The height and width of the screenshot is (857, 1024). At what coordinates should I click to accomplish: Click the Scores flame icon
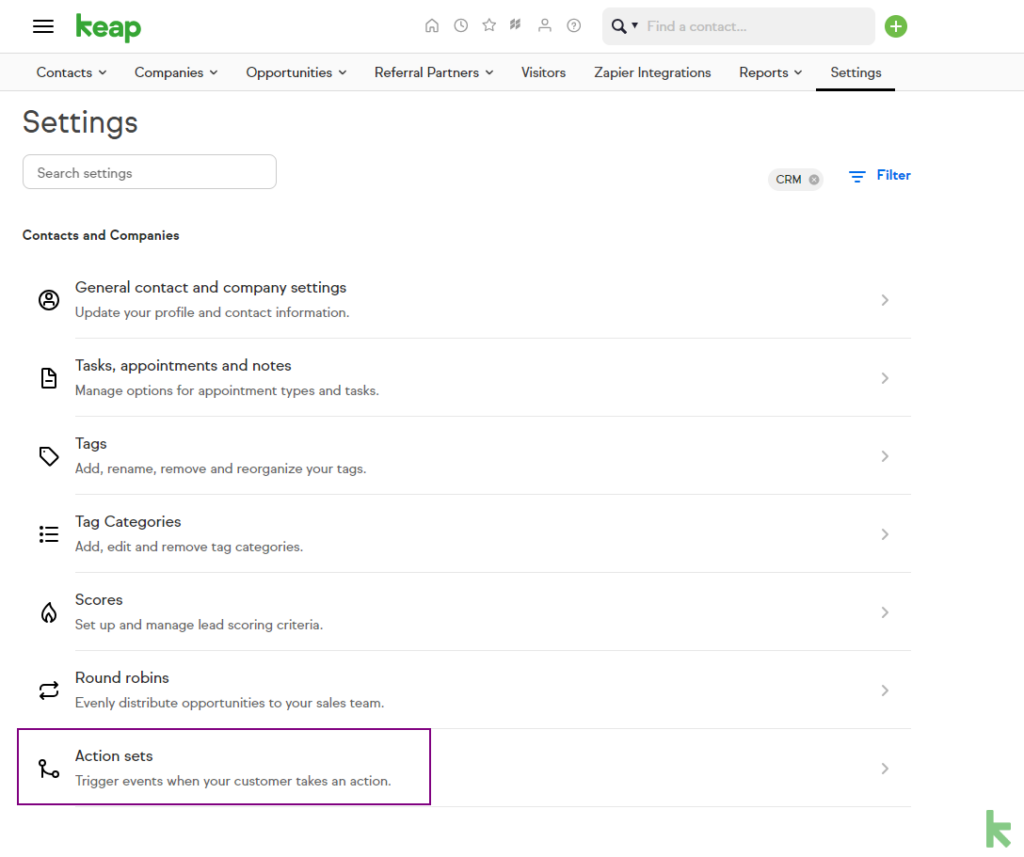pos(49,612)
